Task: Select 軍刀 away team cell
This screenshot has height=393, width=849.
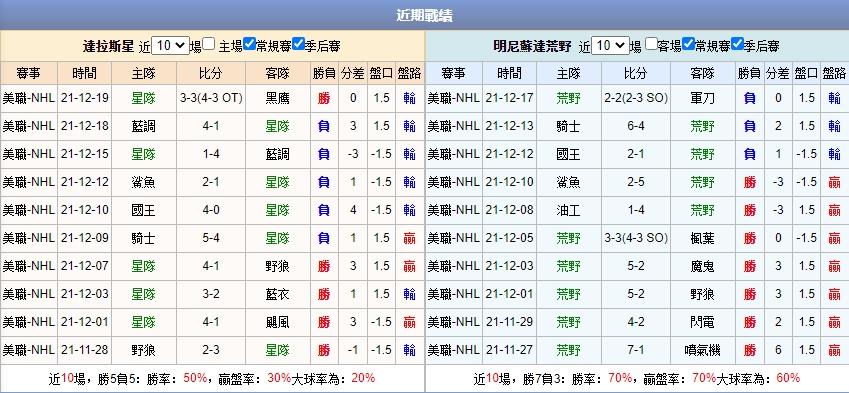Action: pos(703,98)
